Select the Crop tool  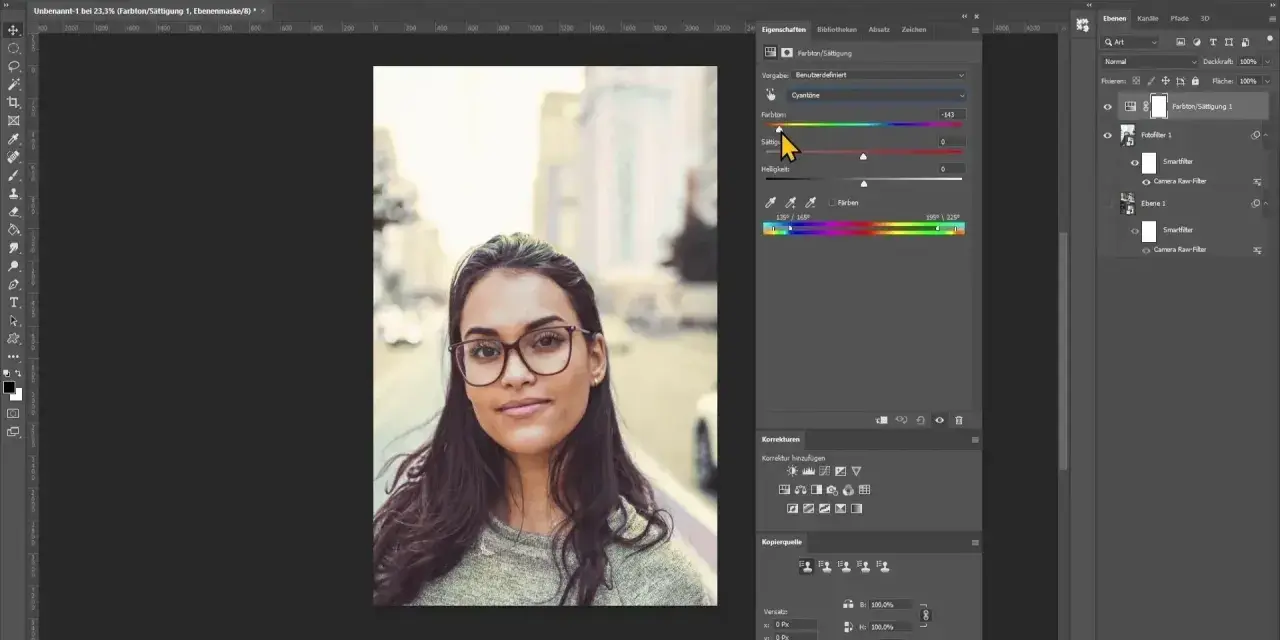click(x=13, y=102)
